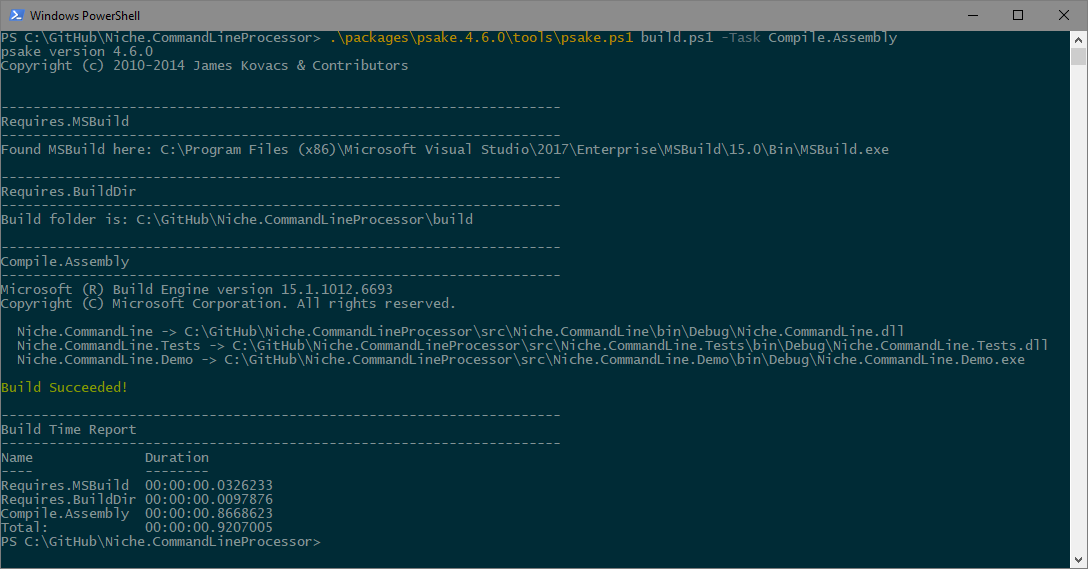Image resolution: width=1088 pixels, height=569 pixels.
Task: Close the Windows PowerShell window
Action: click(x=1064, y=15)
